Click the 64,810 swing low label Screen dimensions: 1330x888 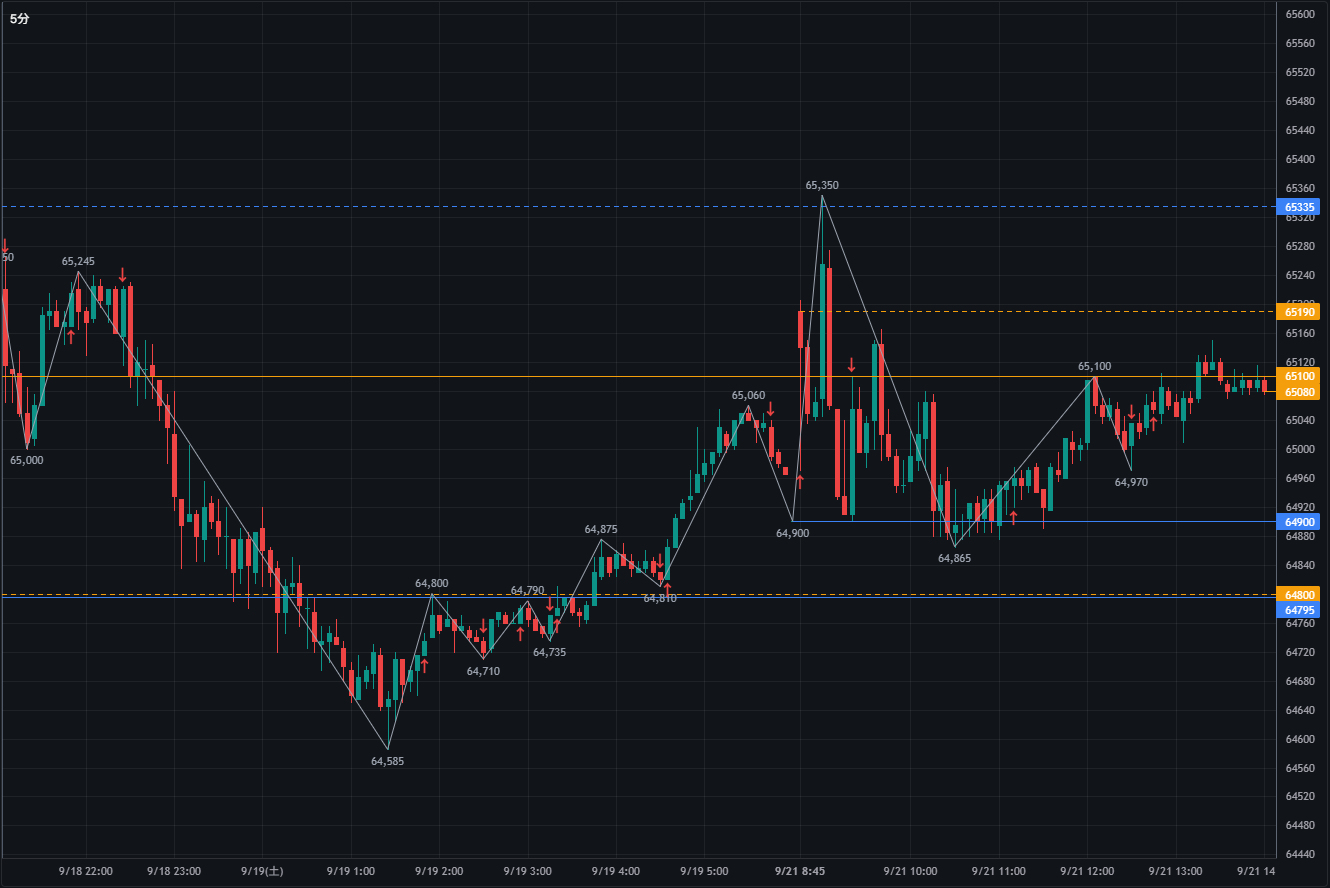coord(660,598)
